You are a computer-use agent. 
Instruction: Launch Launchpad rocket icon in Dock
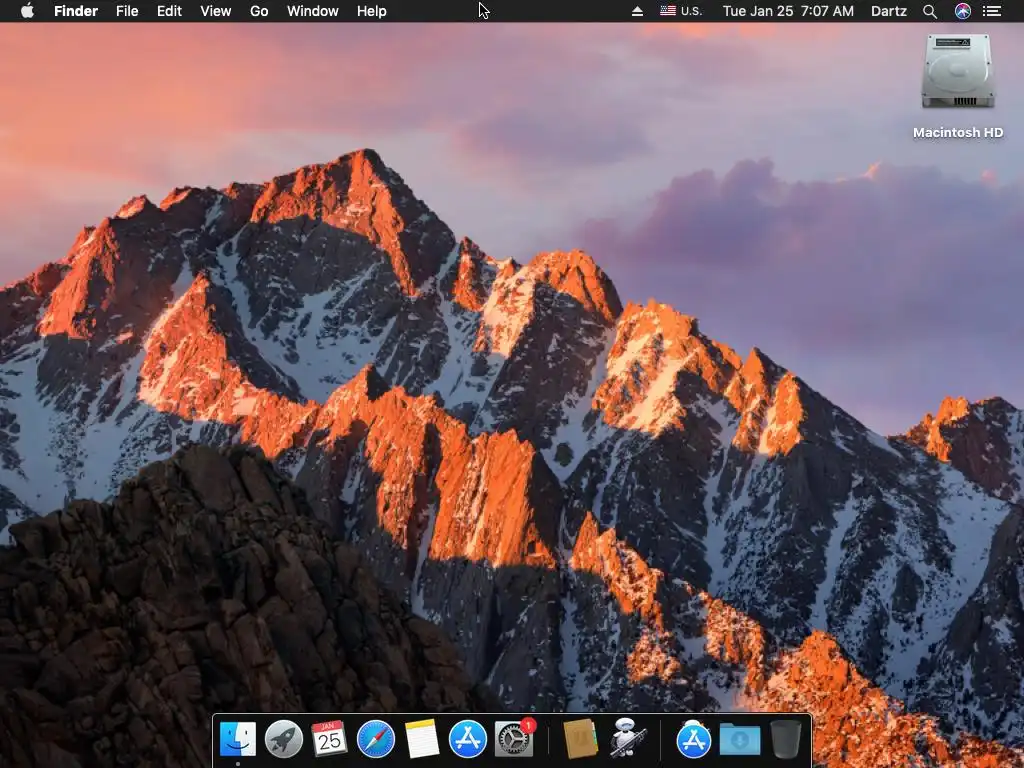283,739
